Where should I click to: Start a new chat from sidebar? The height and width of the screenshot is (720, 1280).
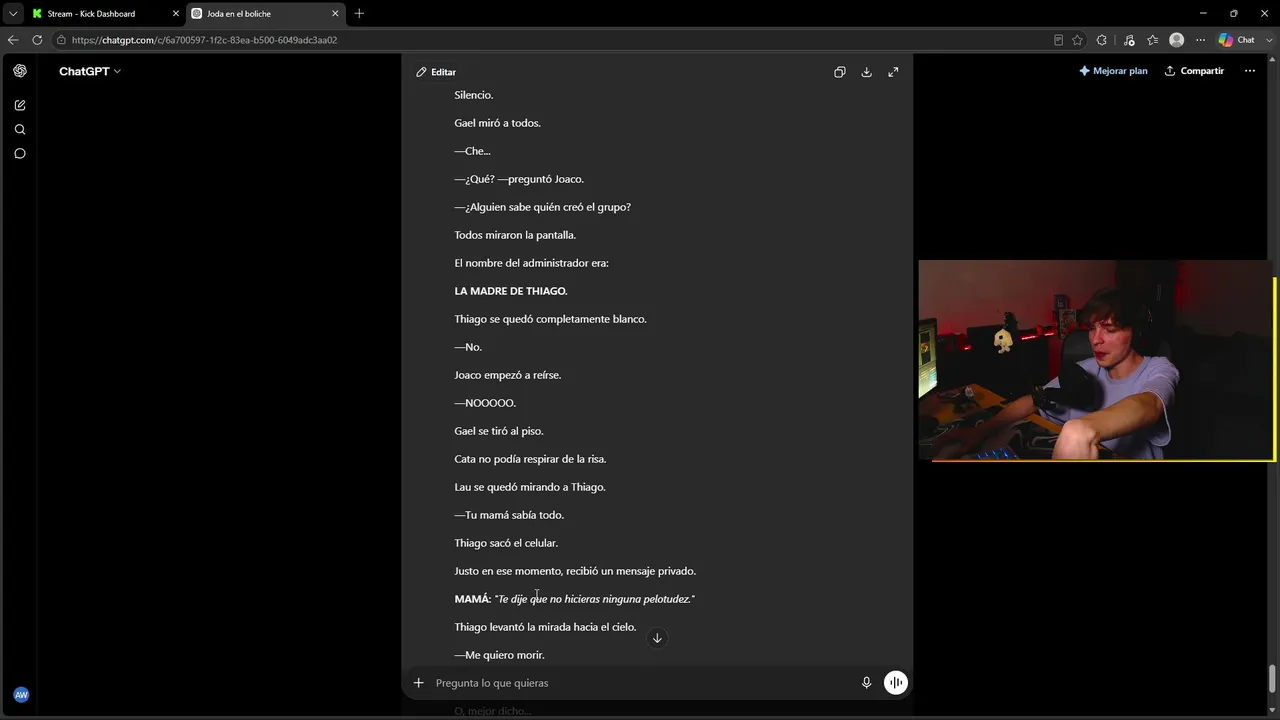[20, 105]
